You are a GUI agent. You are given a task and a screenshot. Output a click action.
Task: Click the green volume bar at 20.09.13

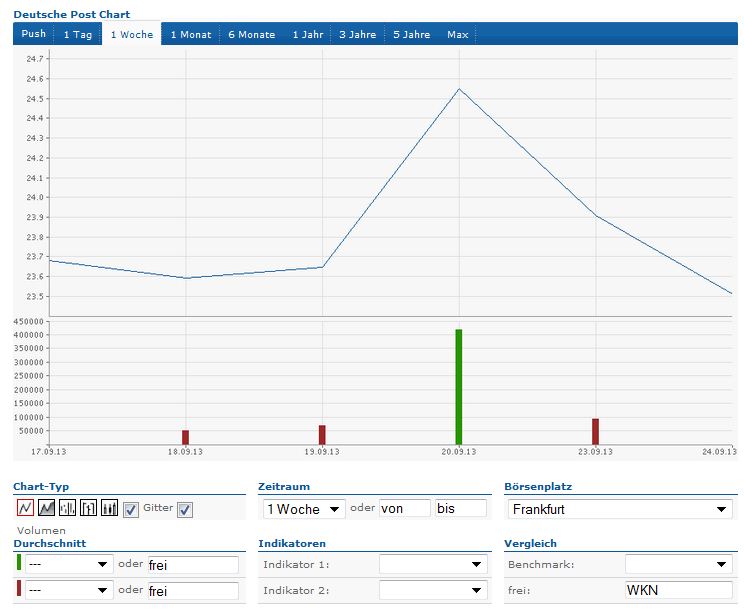coord(458,387)
